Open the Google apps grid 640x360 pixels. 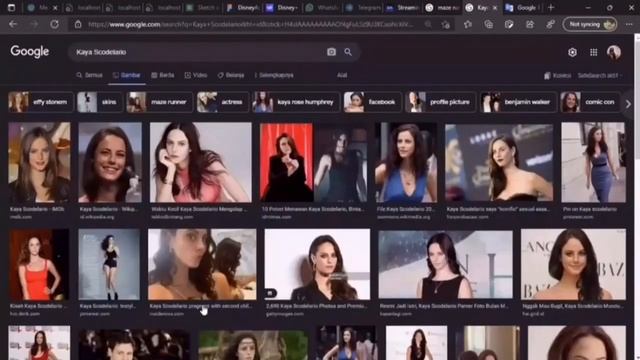click(x=593, y=52)
